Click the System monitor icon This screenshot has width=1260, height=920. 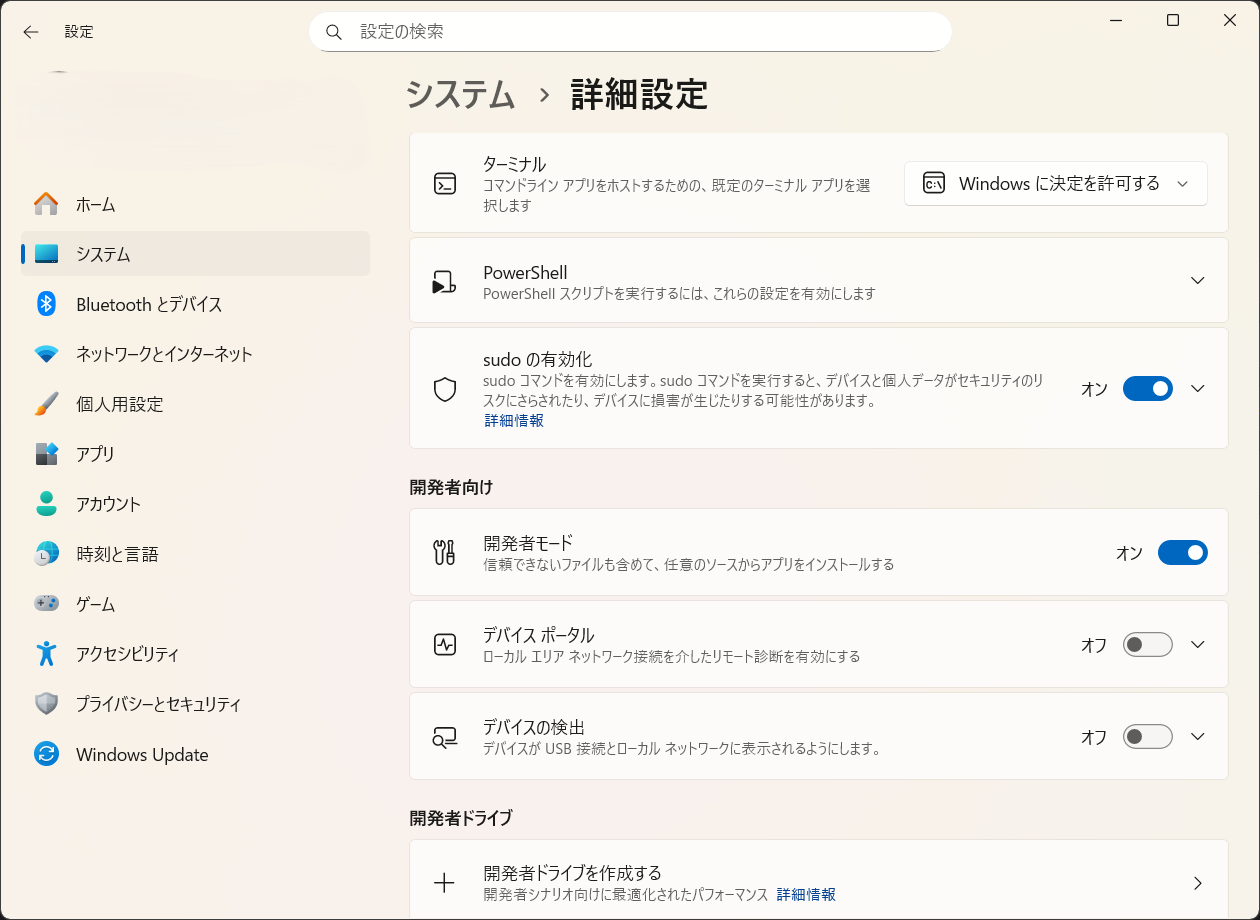click(x=46, y=254)
